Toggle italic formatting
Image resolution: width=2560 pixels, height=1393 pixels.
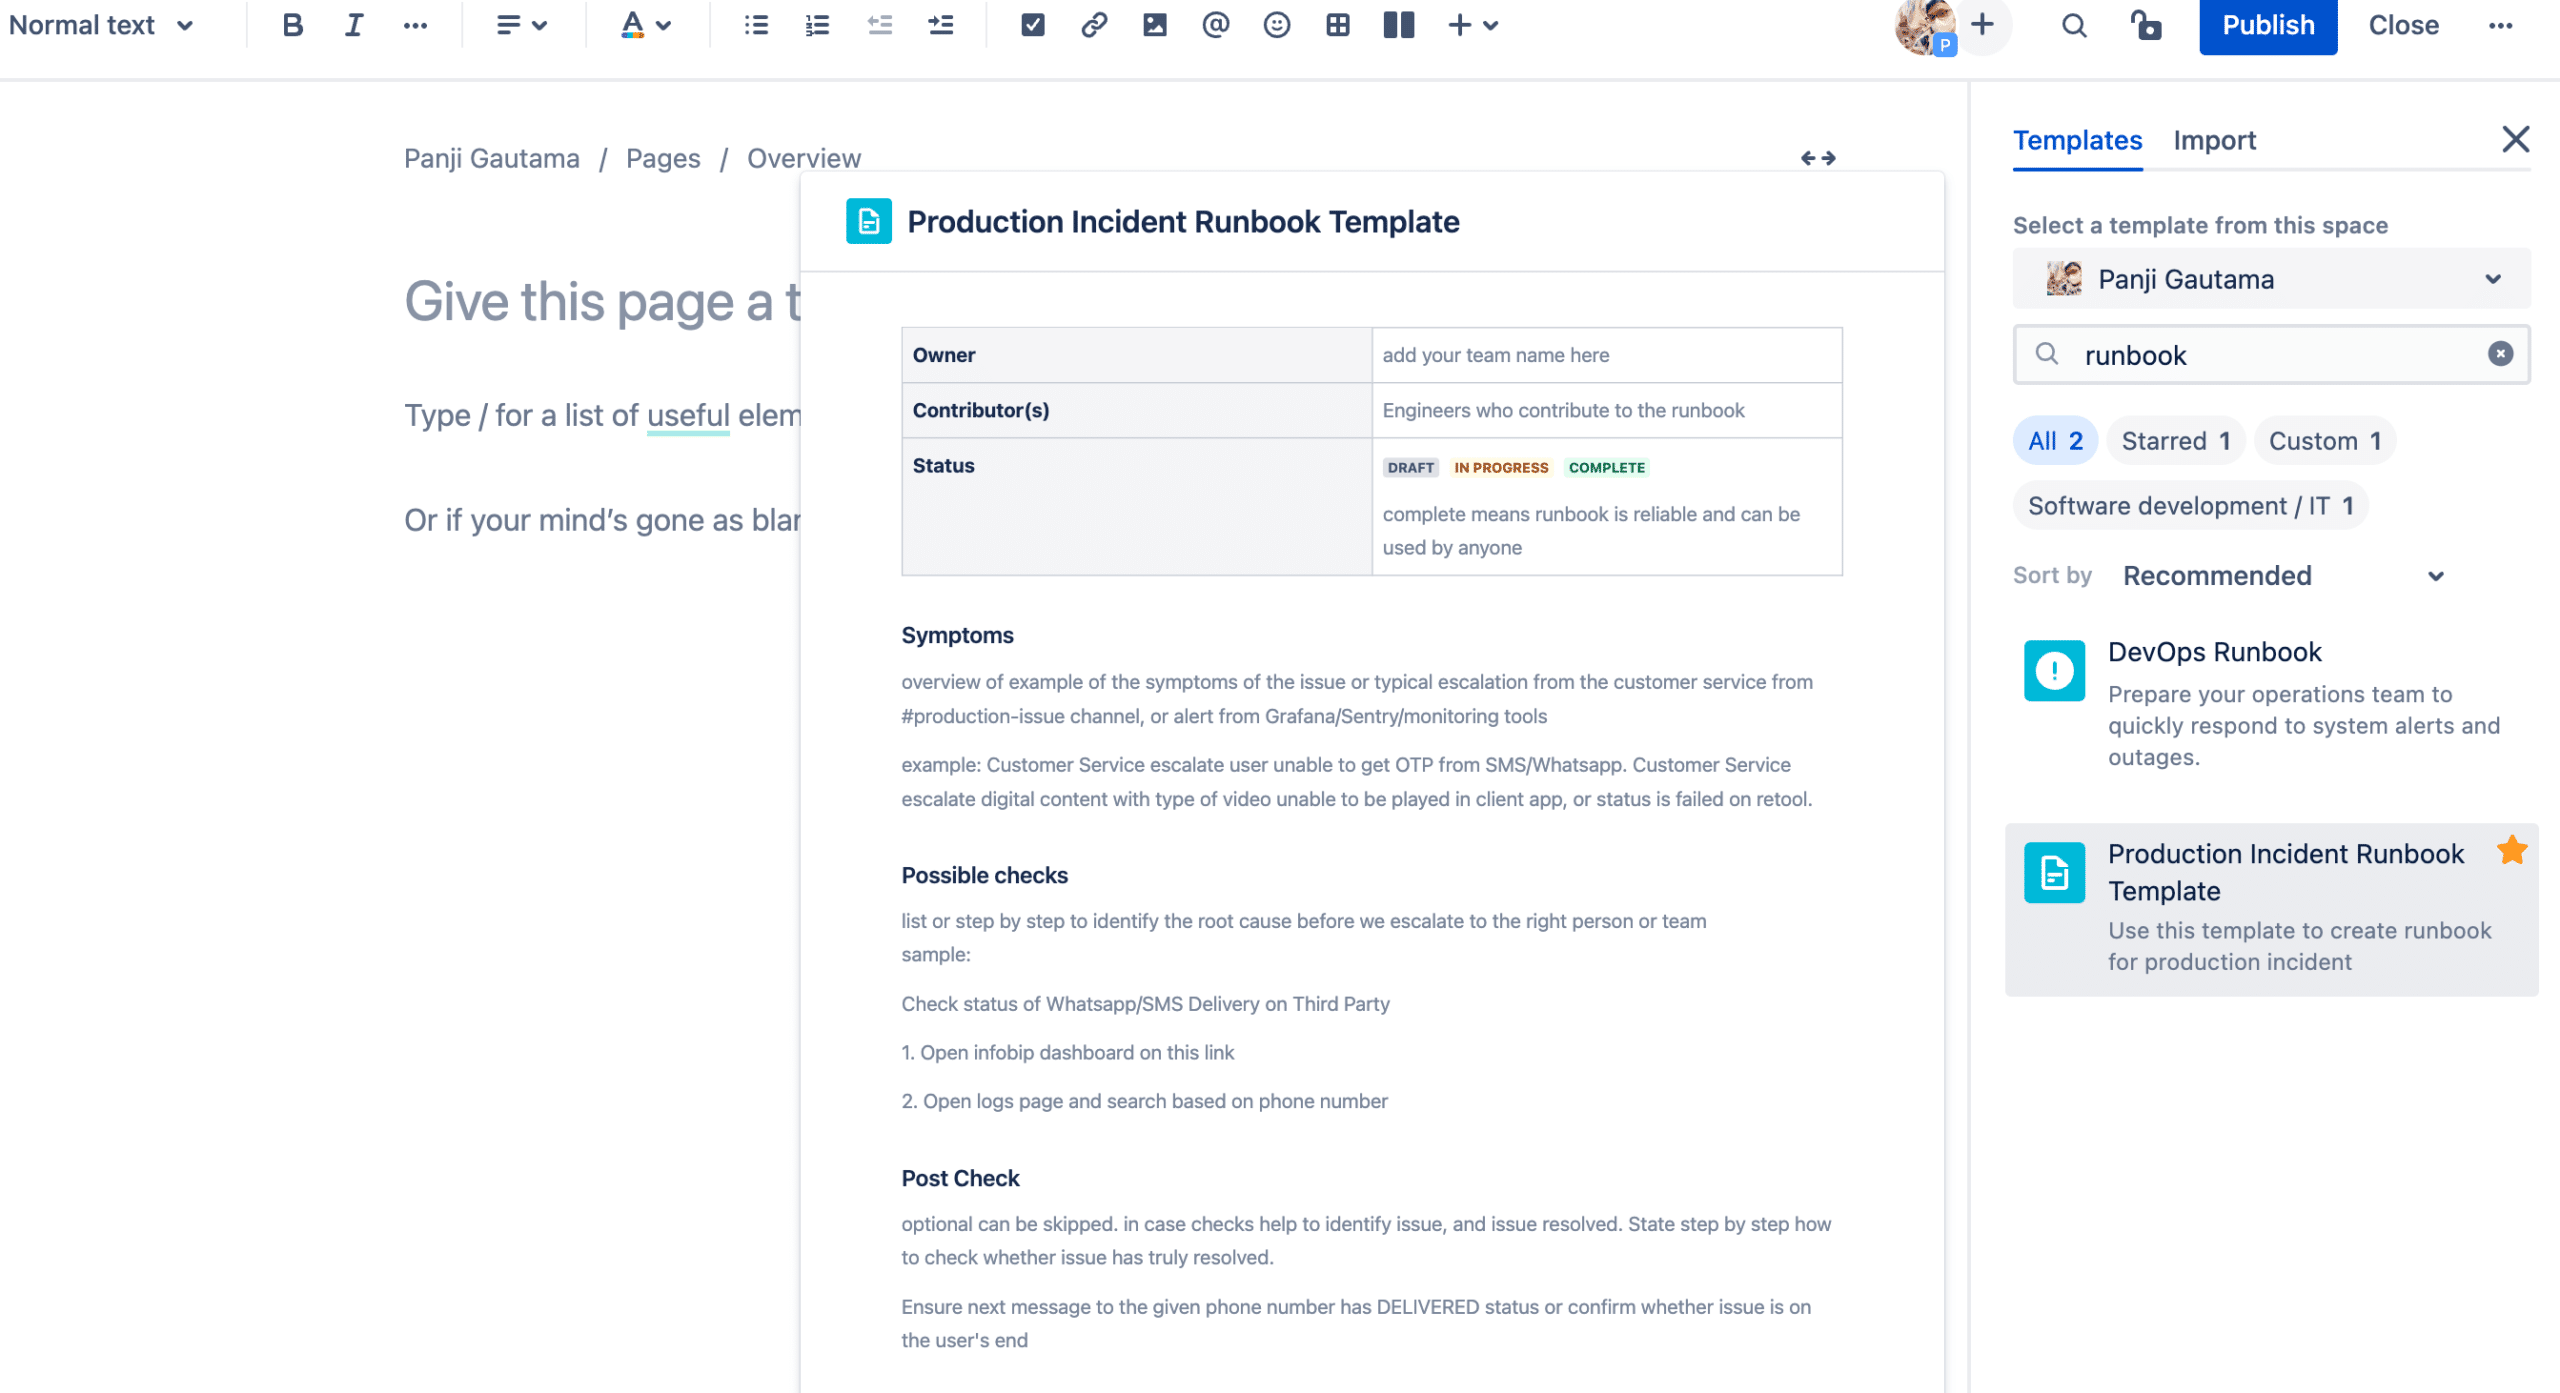353,25
